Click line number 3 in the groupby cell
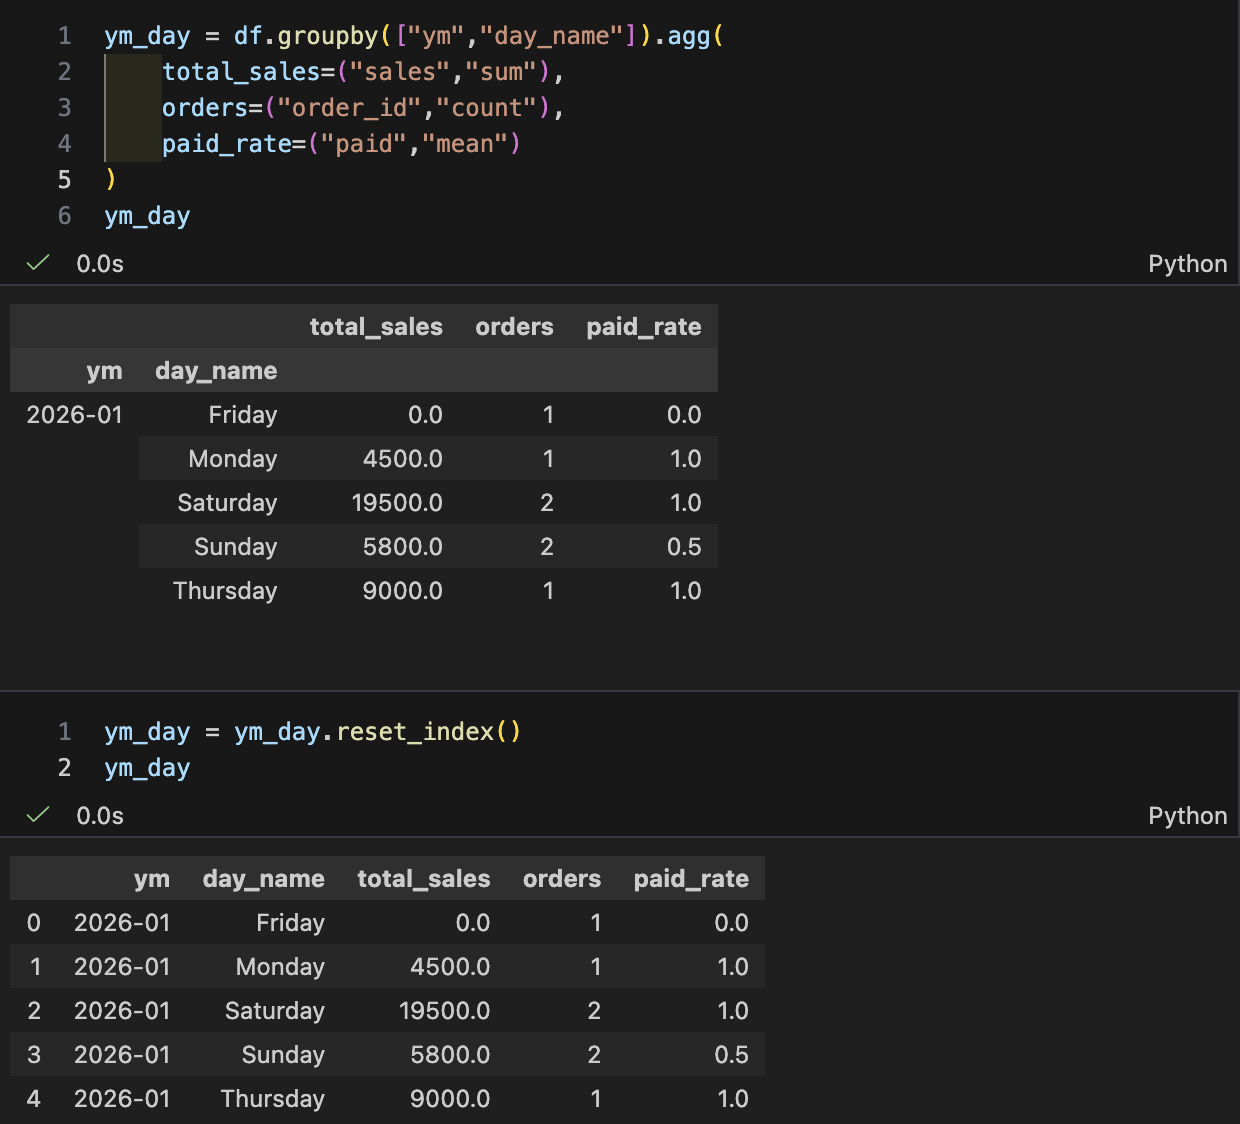 [65, 108]
